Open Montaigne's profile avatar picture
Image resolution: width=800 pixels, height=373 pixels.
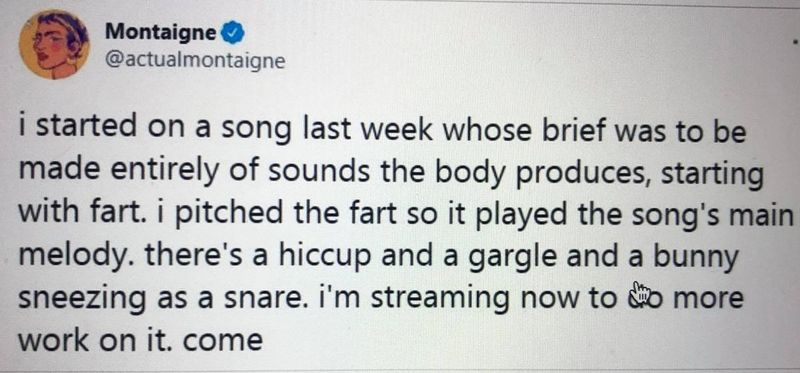point(54,44)
